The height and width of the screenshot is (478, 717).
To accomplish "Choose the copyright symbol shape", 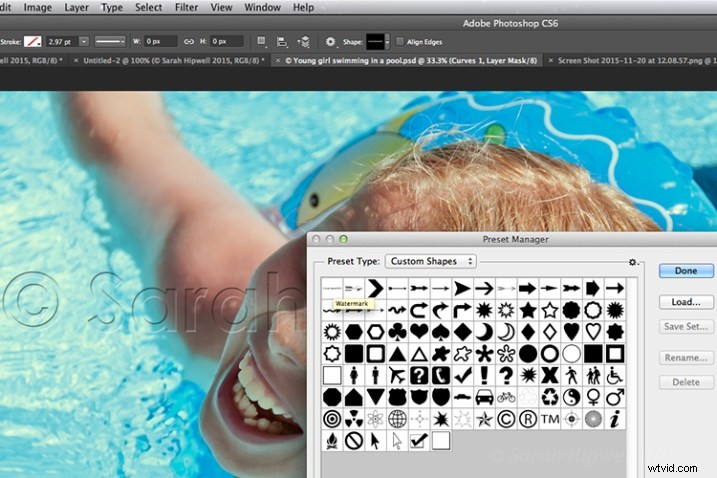I will (x=506, y=419).
